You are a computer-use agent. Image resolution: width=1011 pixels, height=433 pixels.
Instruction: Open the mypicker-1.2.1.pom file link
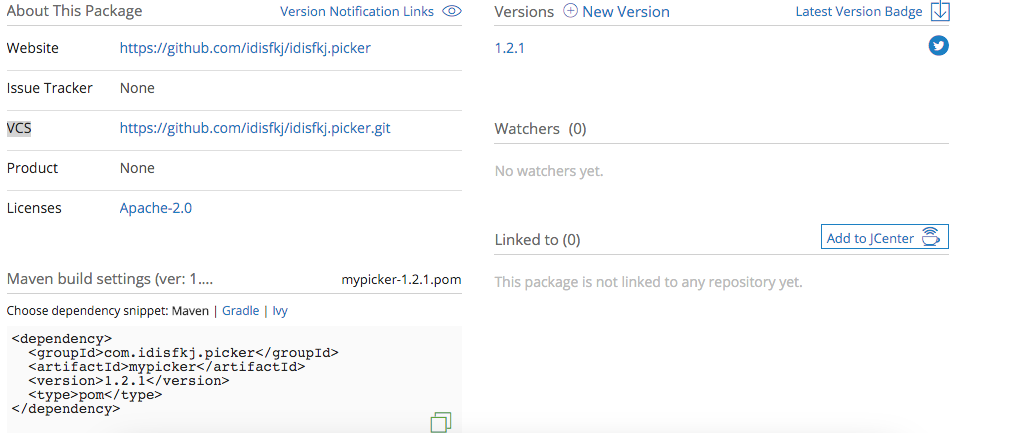401,279
